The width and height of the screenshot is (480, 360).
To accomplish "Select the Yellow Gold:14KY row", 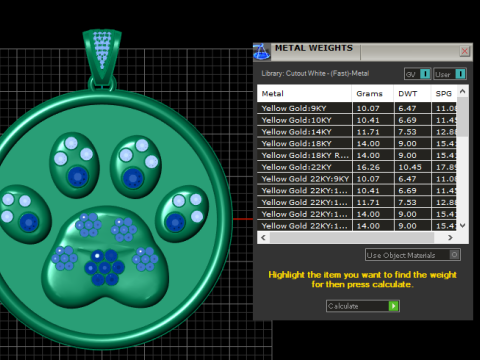I will click(357, 132).
